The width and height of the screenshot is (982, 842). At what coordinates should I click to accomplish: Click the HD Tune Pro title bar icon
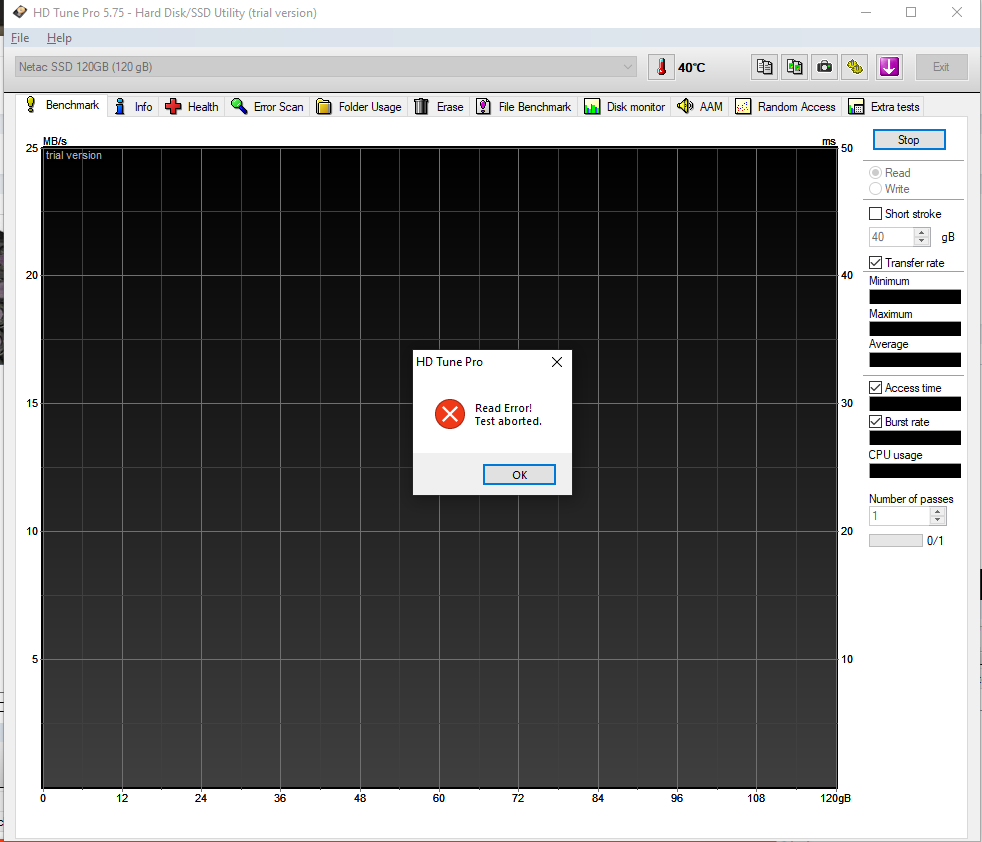[20, 13]
